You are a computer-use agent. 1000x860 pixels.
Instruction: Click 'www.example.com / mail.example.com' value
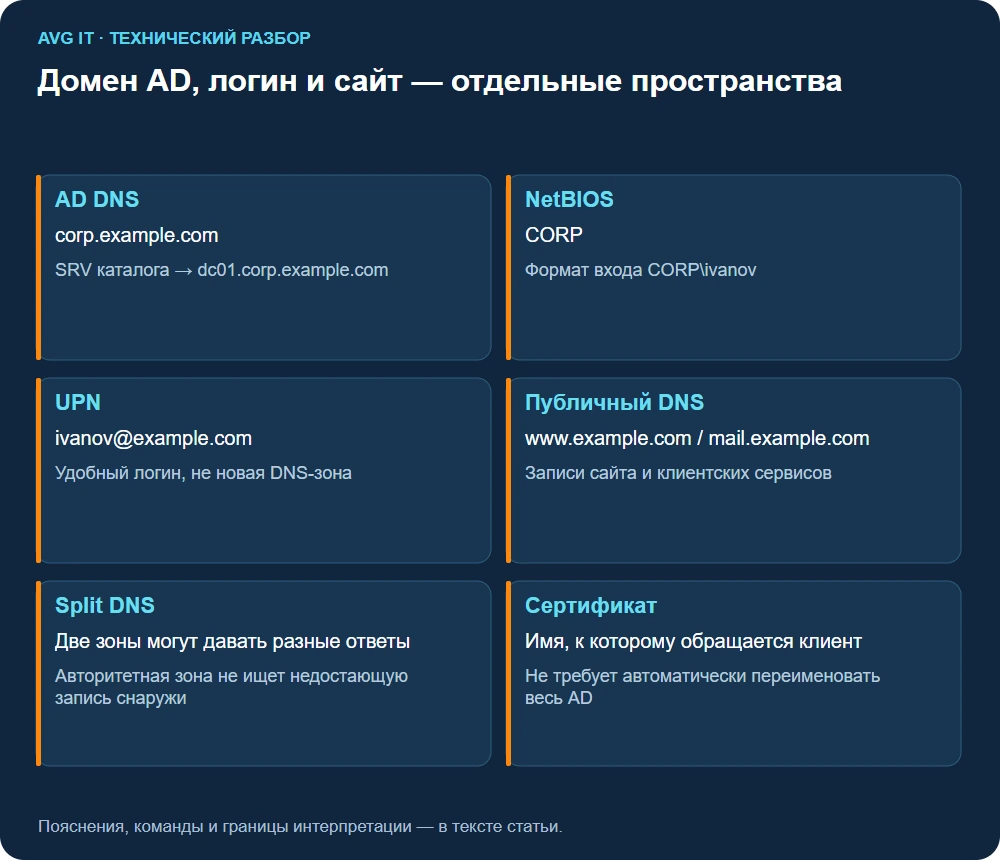click(697, 438)
